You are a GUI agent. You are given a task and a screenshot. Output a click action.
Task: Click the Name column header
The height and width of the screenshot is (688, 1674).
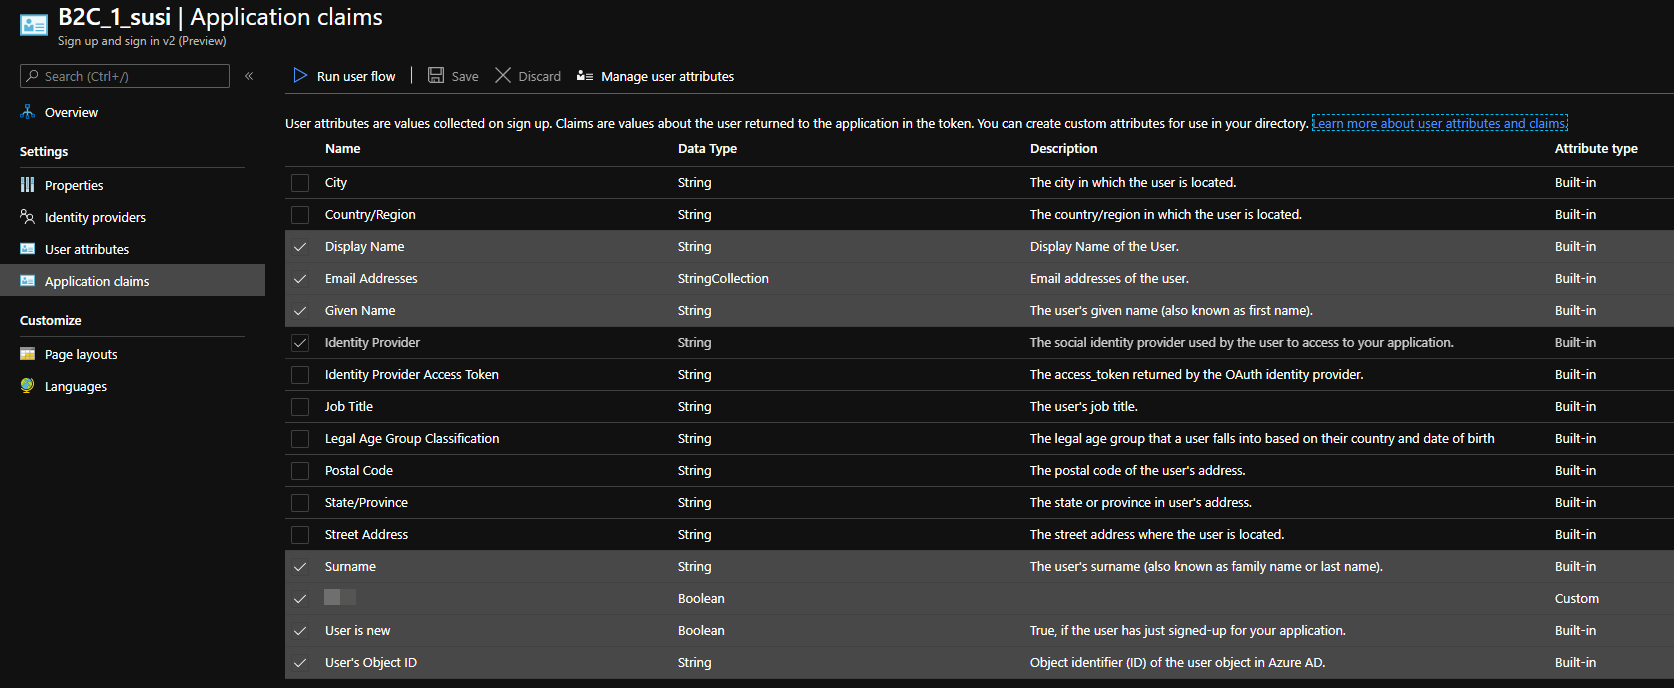342,149
